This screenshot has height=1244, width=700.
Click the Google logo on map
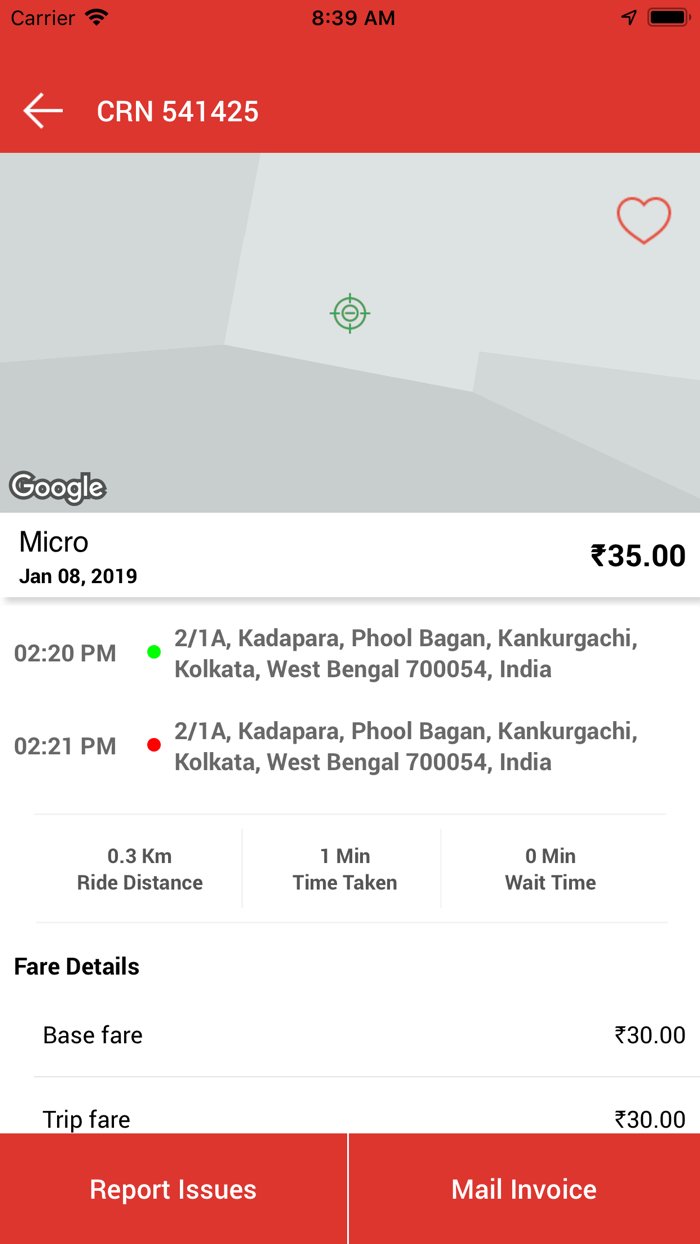58,487
